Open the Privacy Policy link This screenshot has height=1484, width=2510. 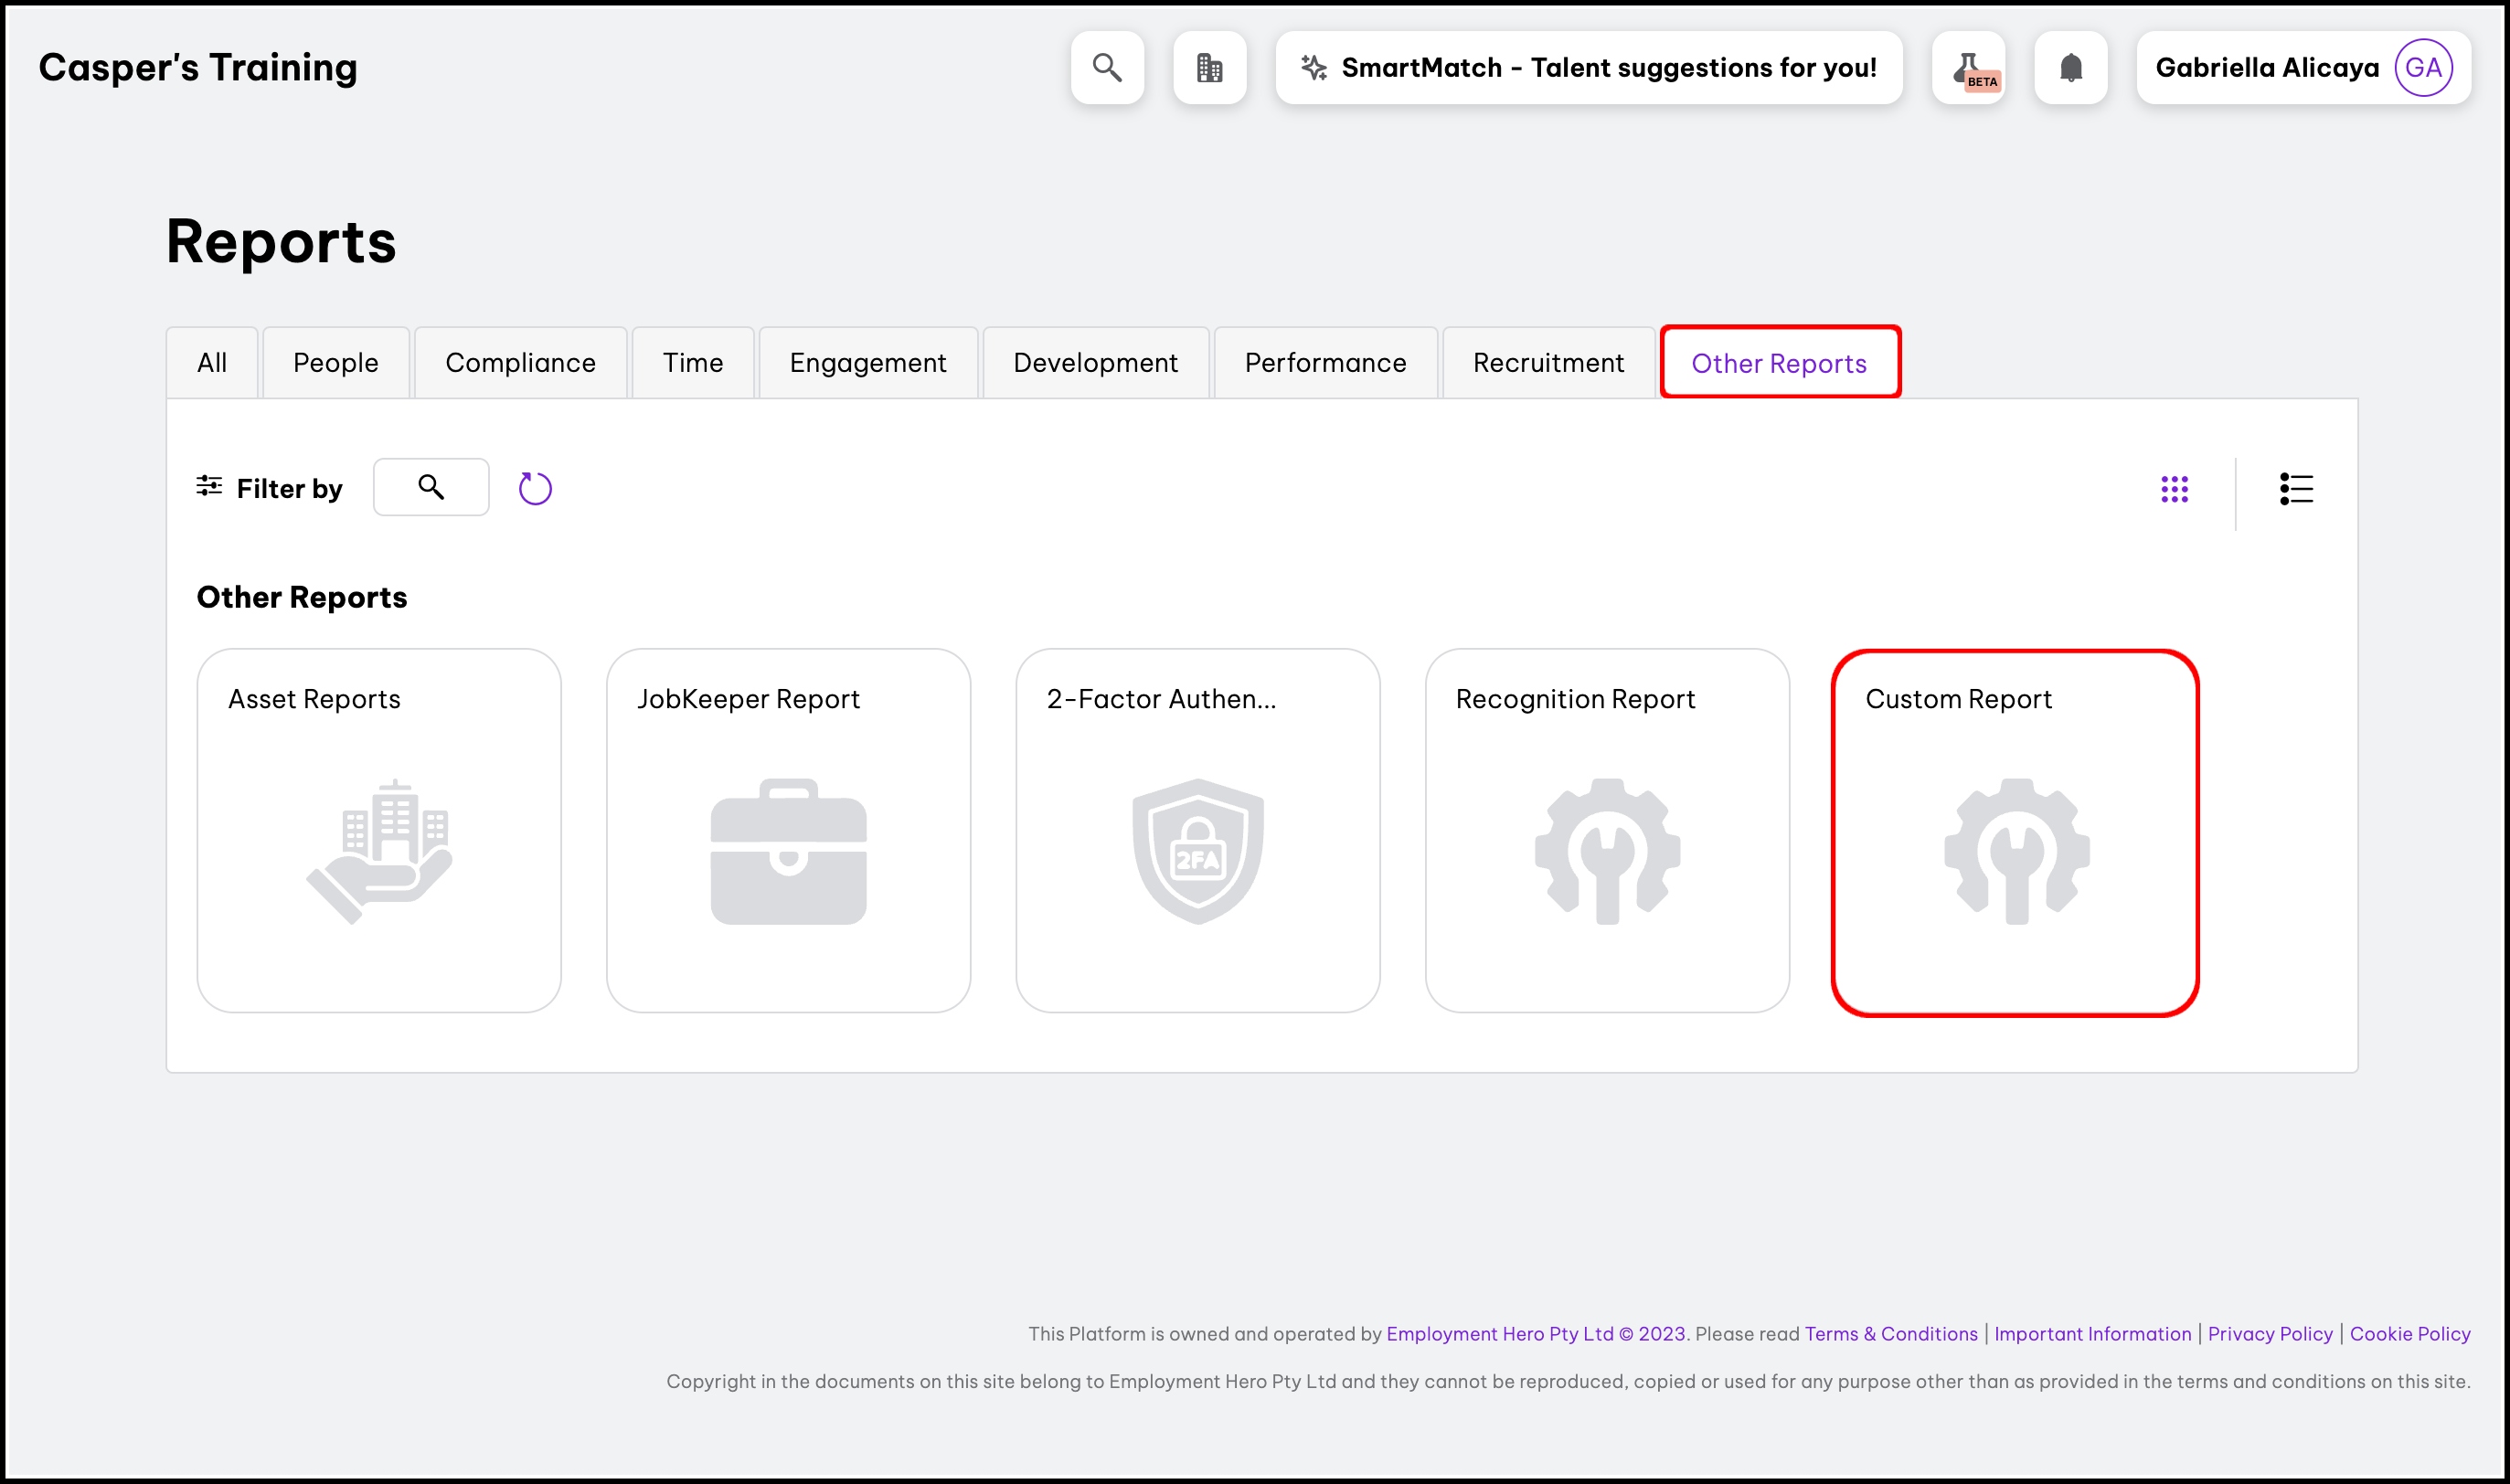(x=2269, y=1333)
